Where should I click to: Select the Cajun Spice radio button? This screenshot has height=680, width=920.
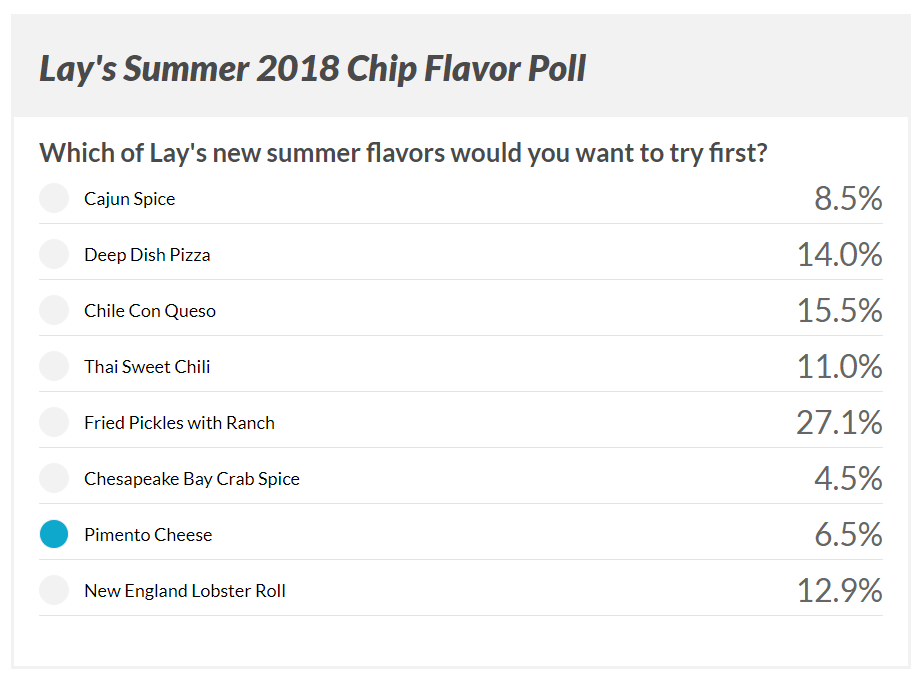54,198
